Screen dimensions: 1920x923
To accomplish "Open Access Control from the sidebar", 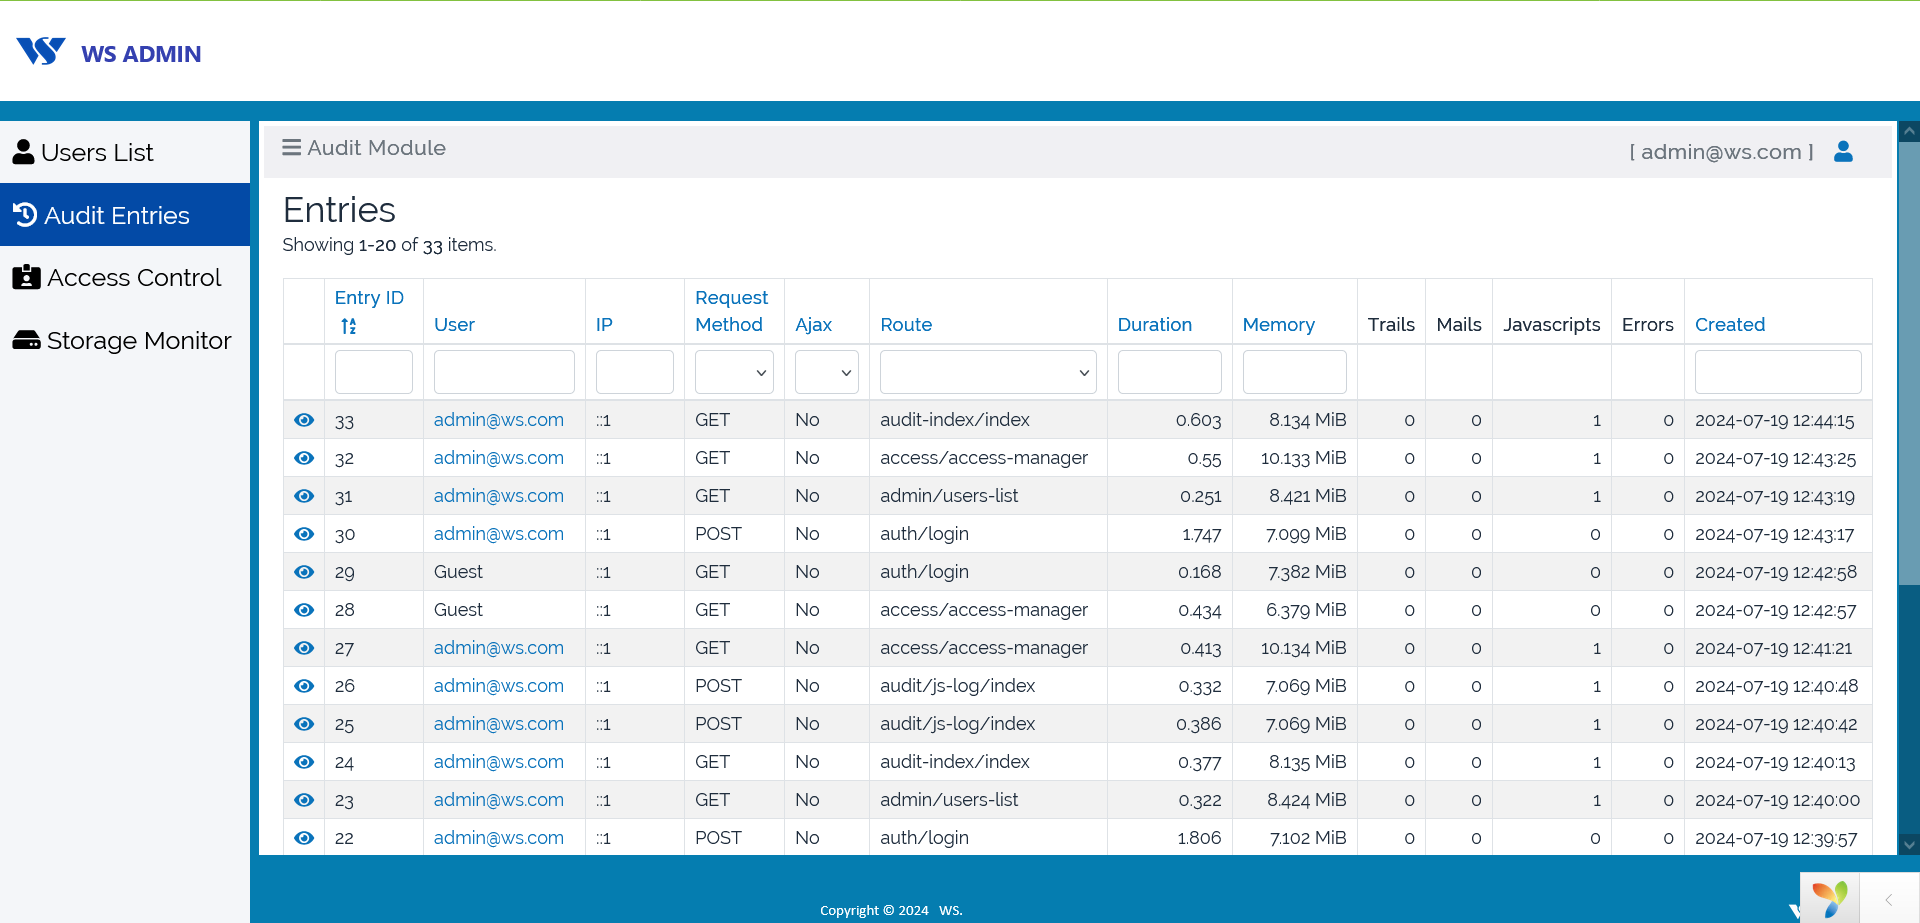I will pyautogui.click(x=134, y=277).
